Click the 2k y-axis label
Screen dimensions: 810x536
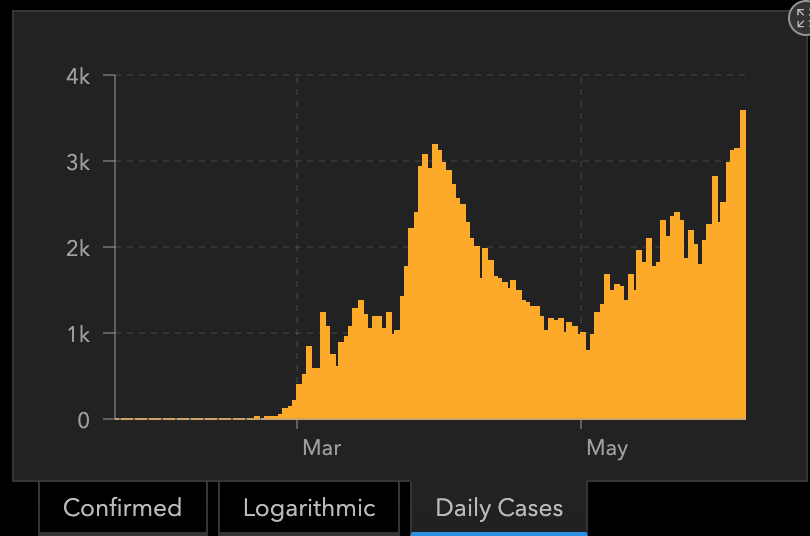click(78, 248)
